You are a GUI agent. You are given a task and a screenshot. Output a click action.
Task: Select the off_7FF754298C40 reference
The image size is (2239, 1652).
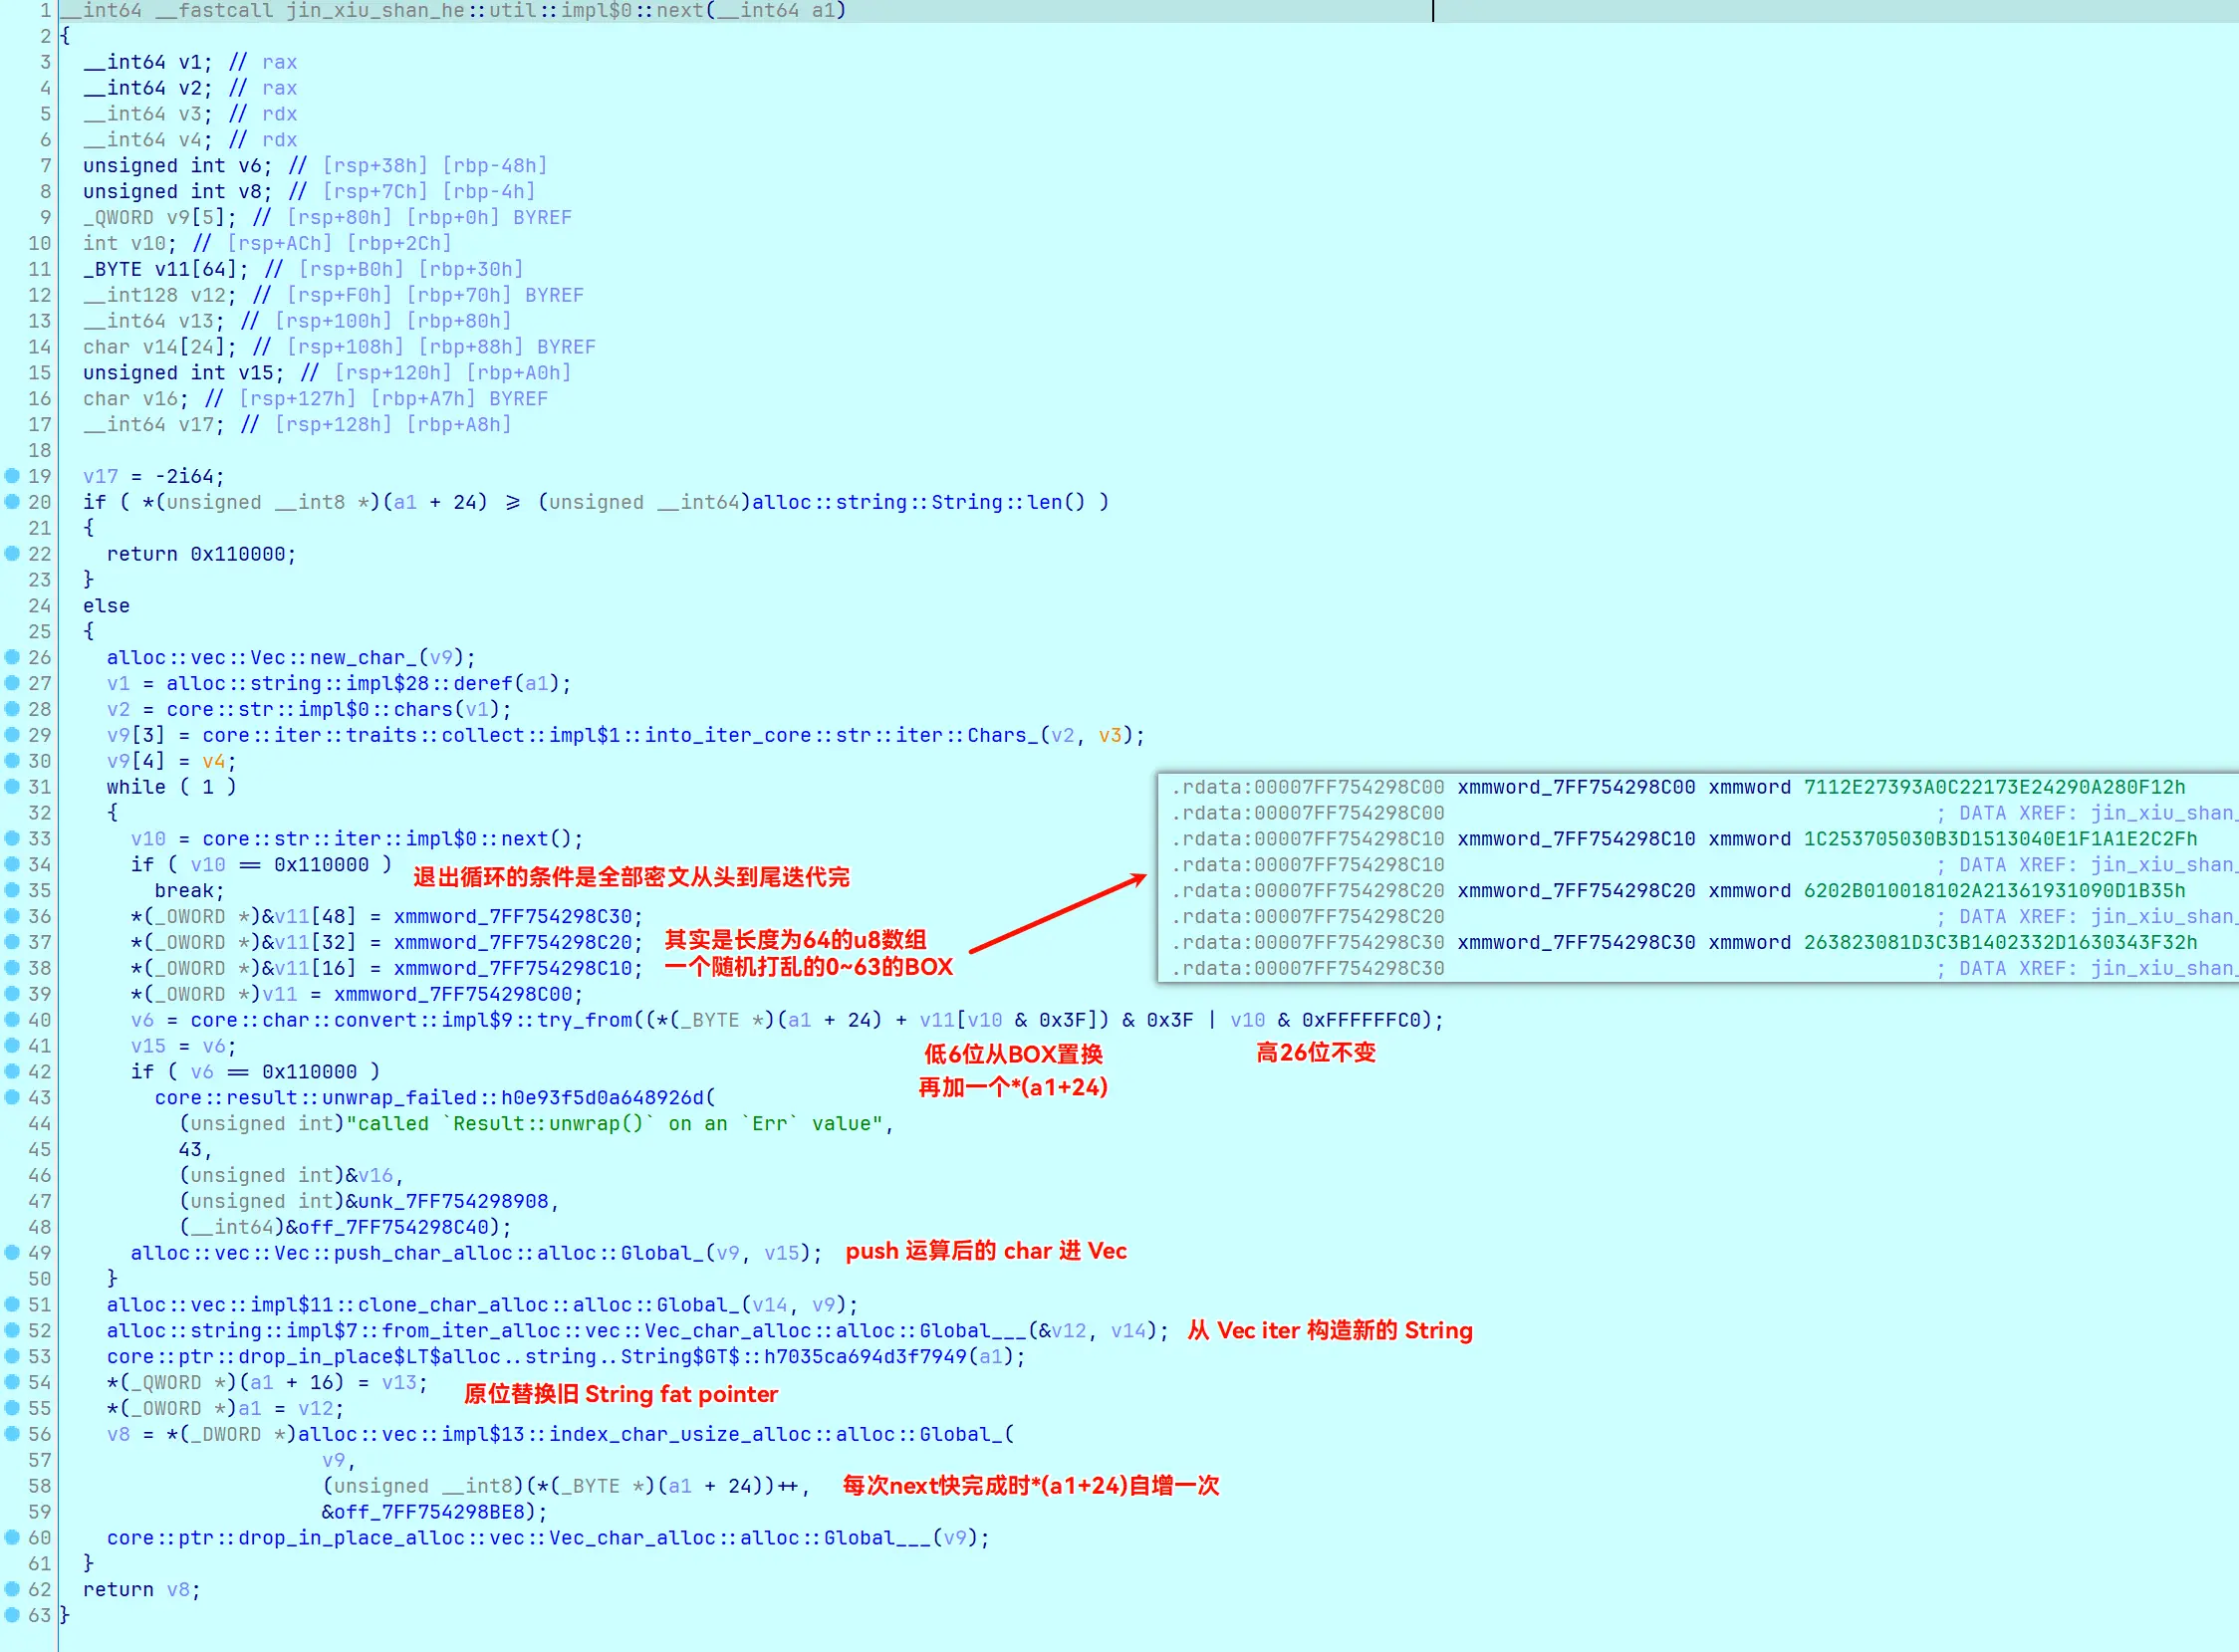(396, 1227)
